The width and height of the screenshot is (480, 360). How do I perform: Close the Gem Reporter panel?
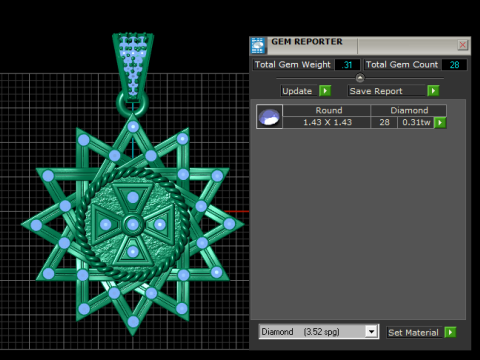[x=462, y=45]
